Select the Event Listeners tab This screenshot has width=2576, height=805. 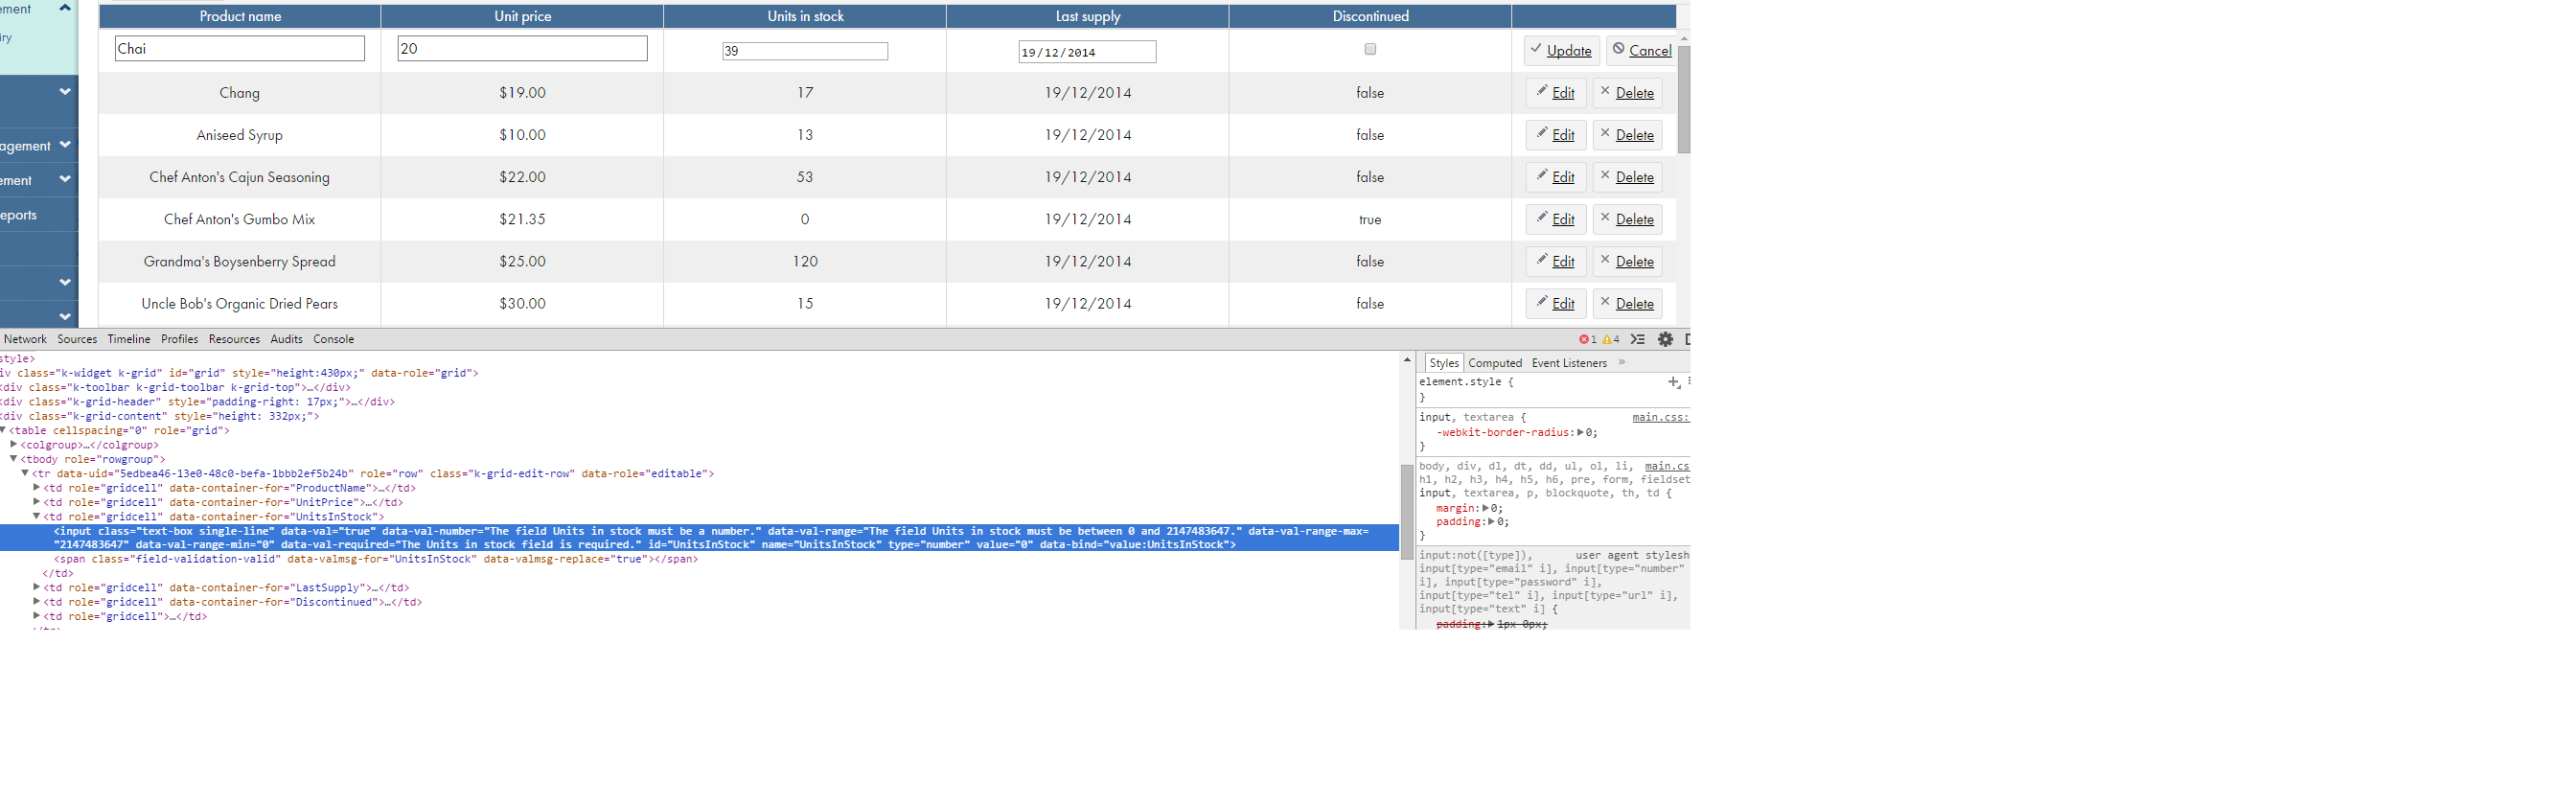tap(1569, 363)
